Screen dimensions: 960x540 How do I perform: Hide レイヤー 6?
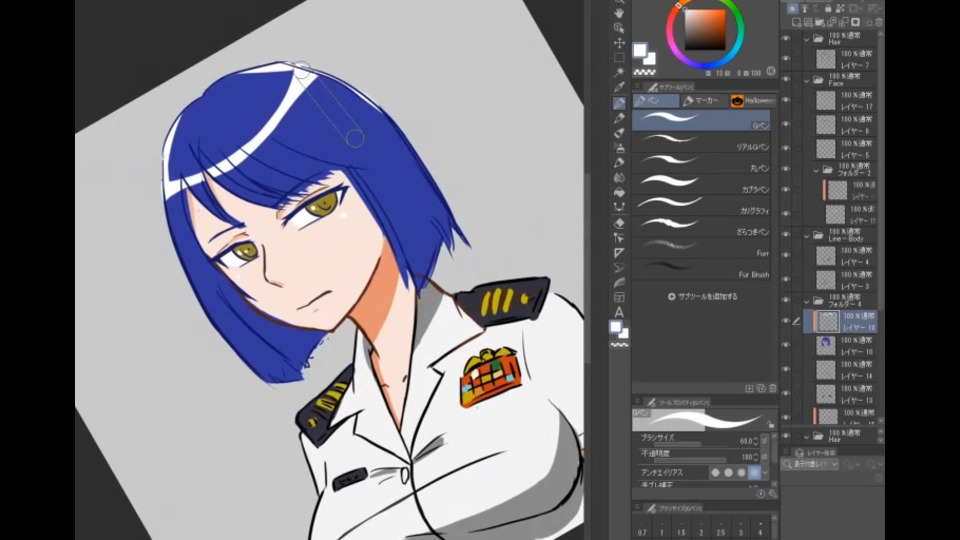click(786, 124)
